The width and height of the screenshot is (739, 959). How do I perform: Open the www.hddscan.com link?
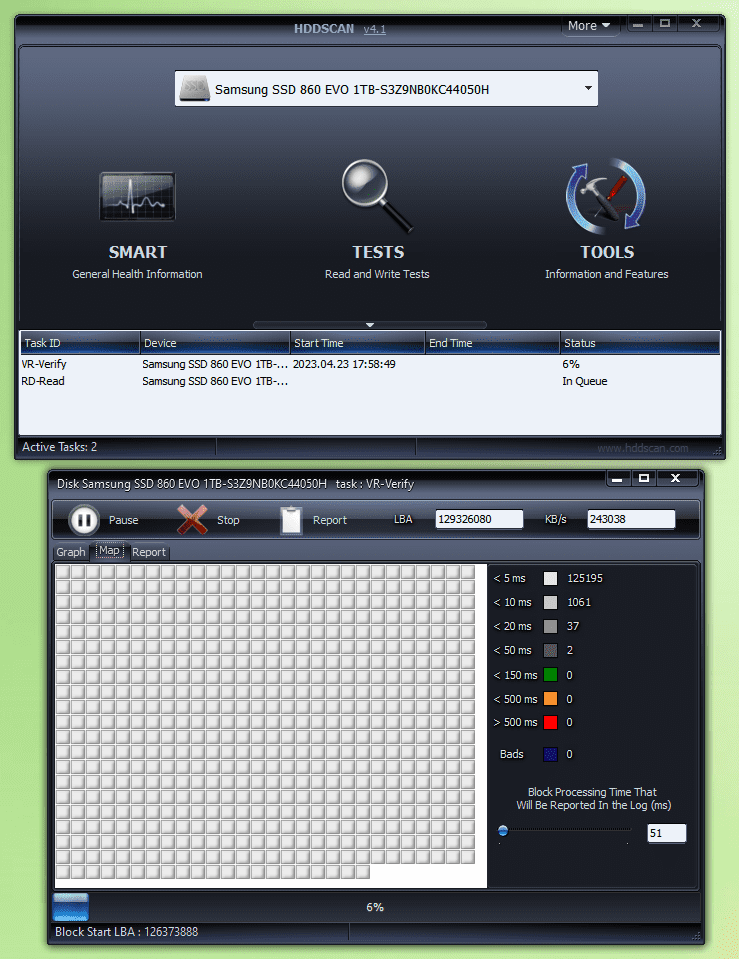coord(642,448)
